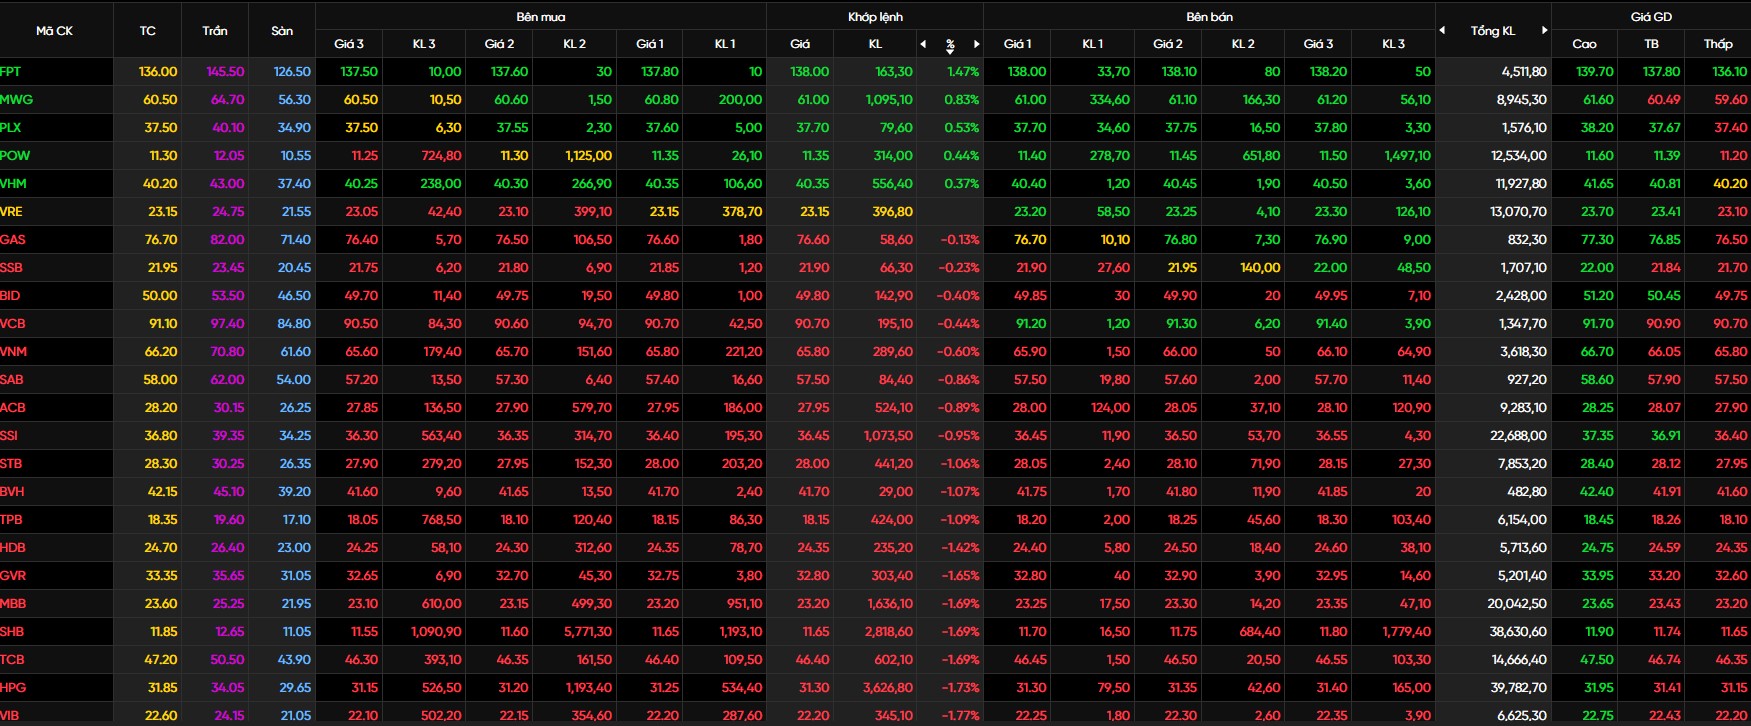Select the VCB ticker symbol
This screenshot has width=1751, height=726.
(x=13, y=324)
